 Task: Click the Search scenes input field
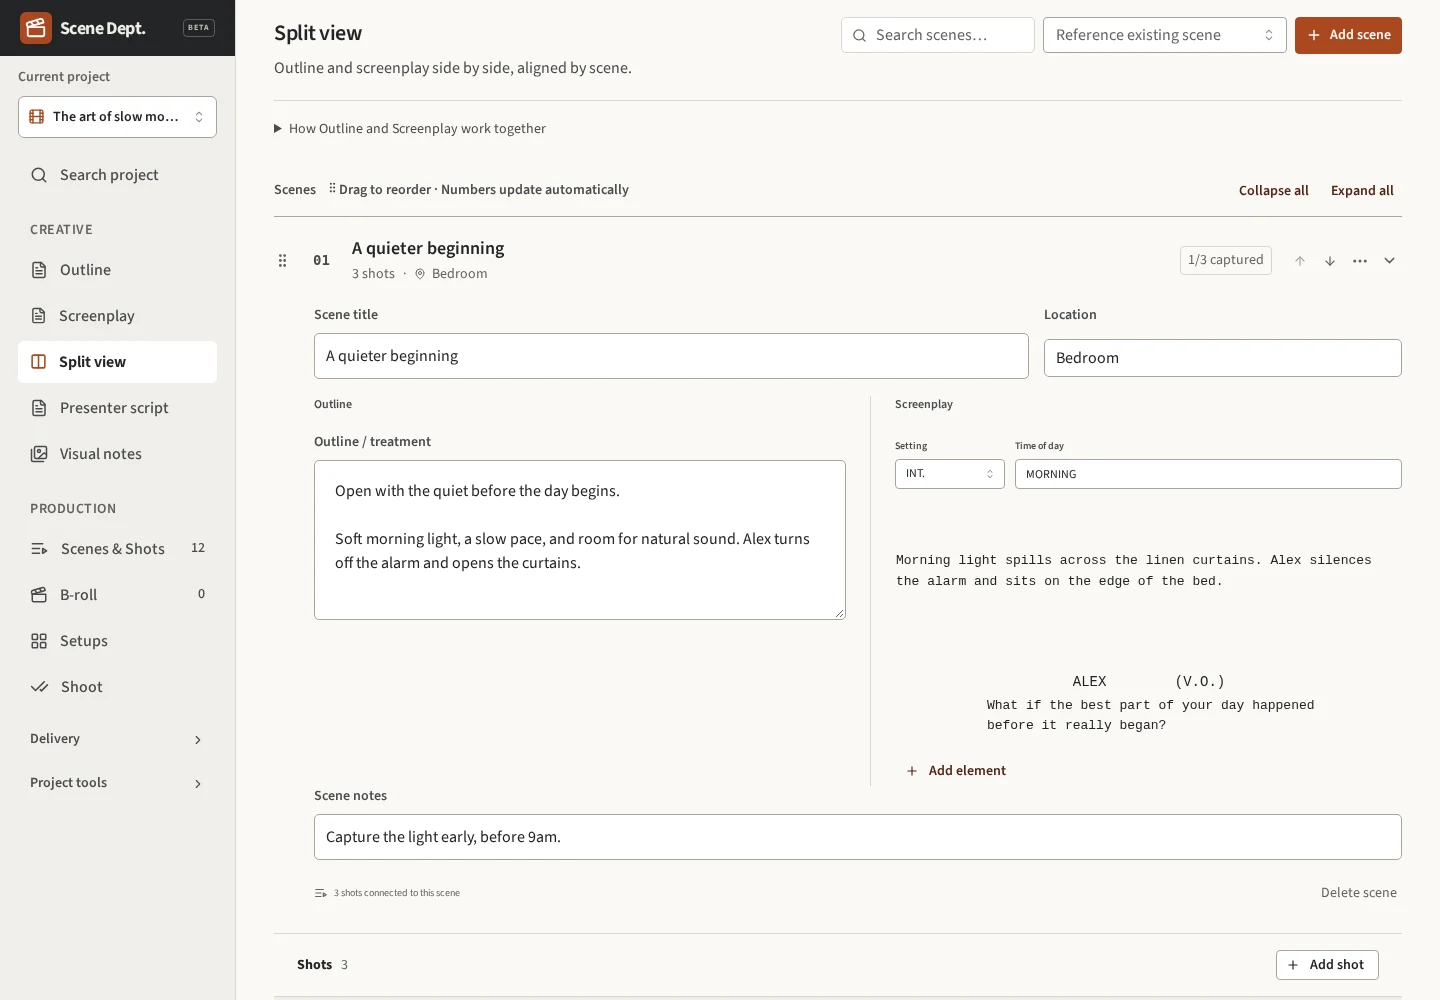[938, 35]
